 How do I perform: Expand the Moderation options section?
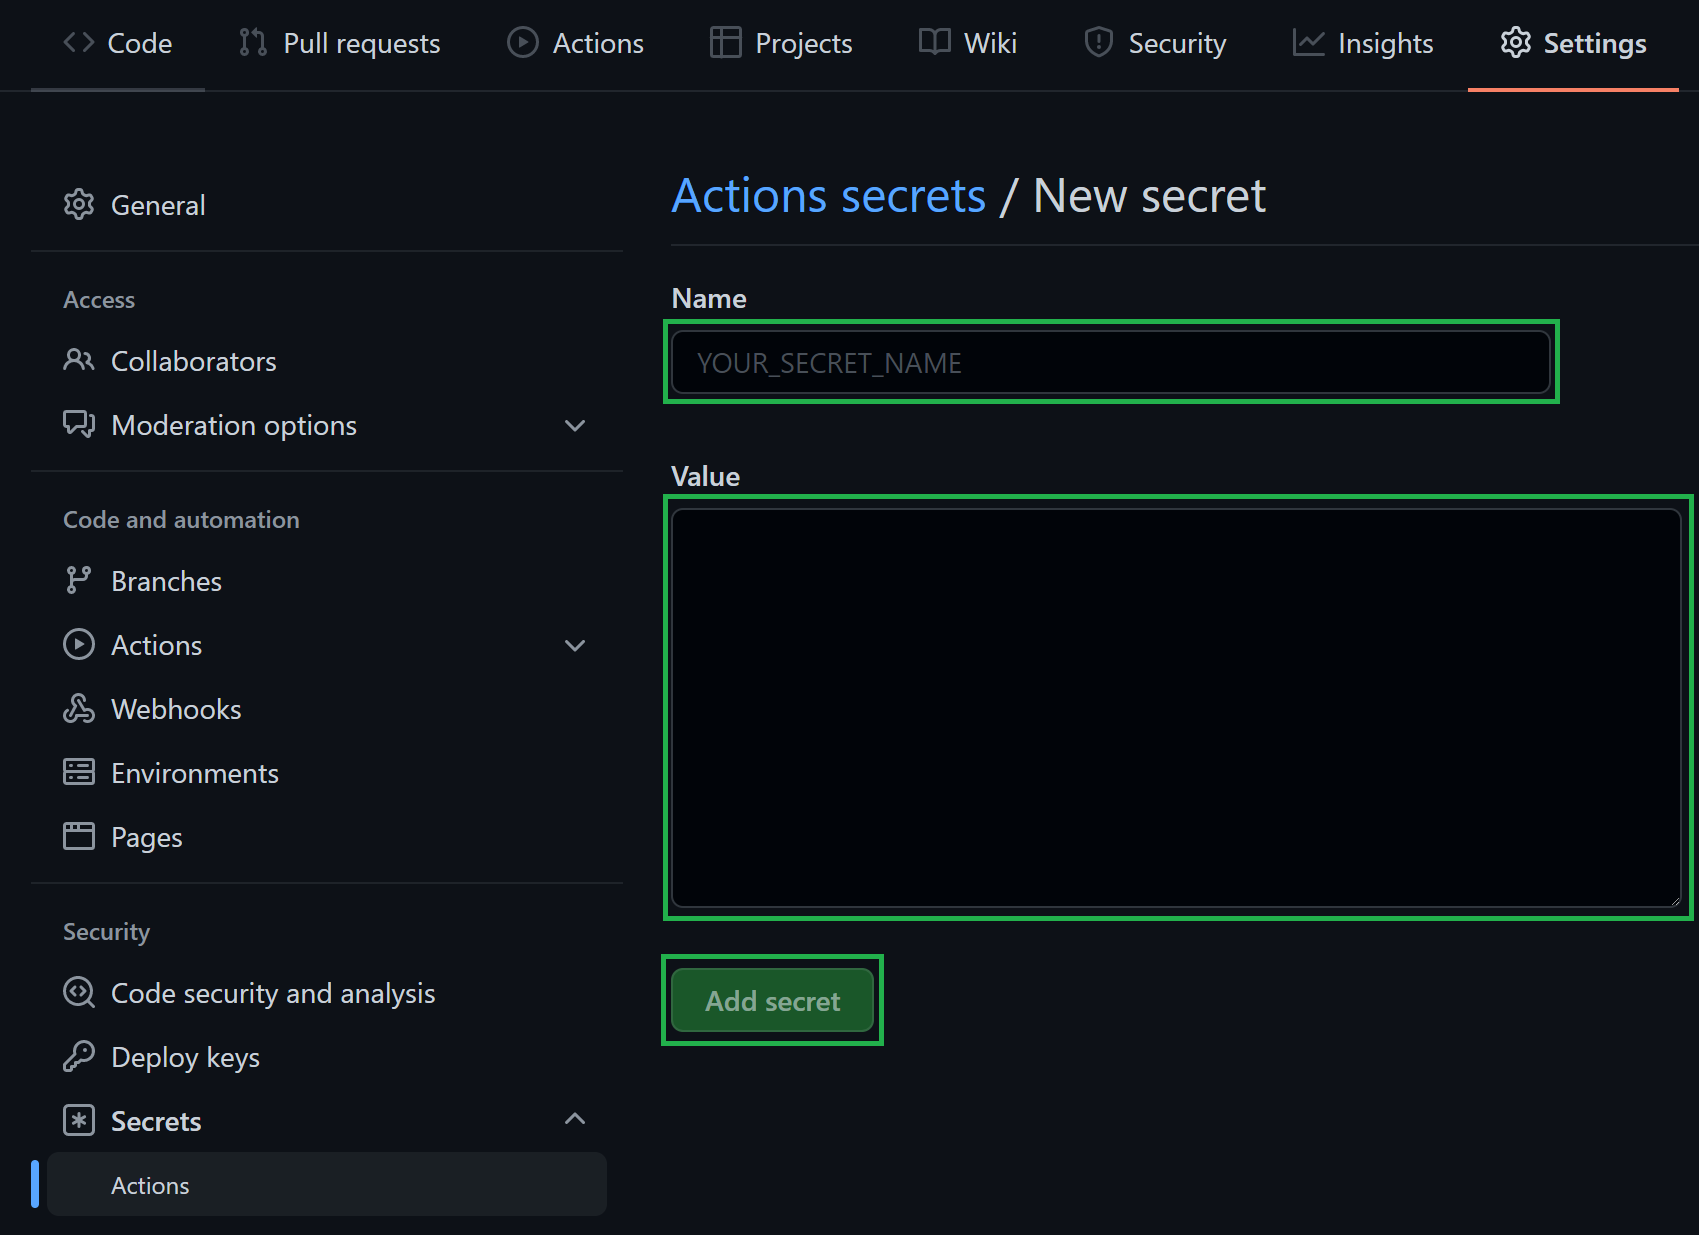(x=575, y=425)
